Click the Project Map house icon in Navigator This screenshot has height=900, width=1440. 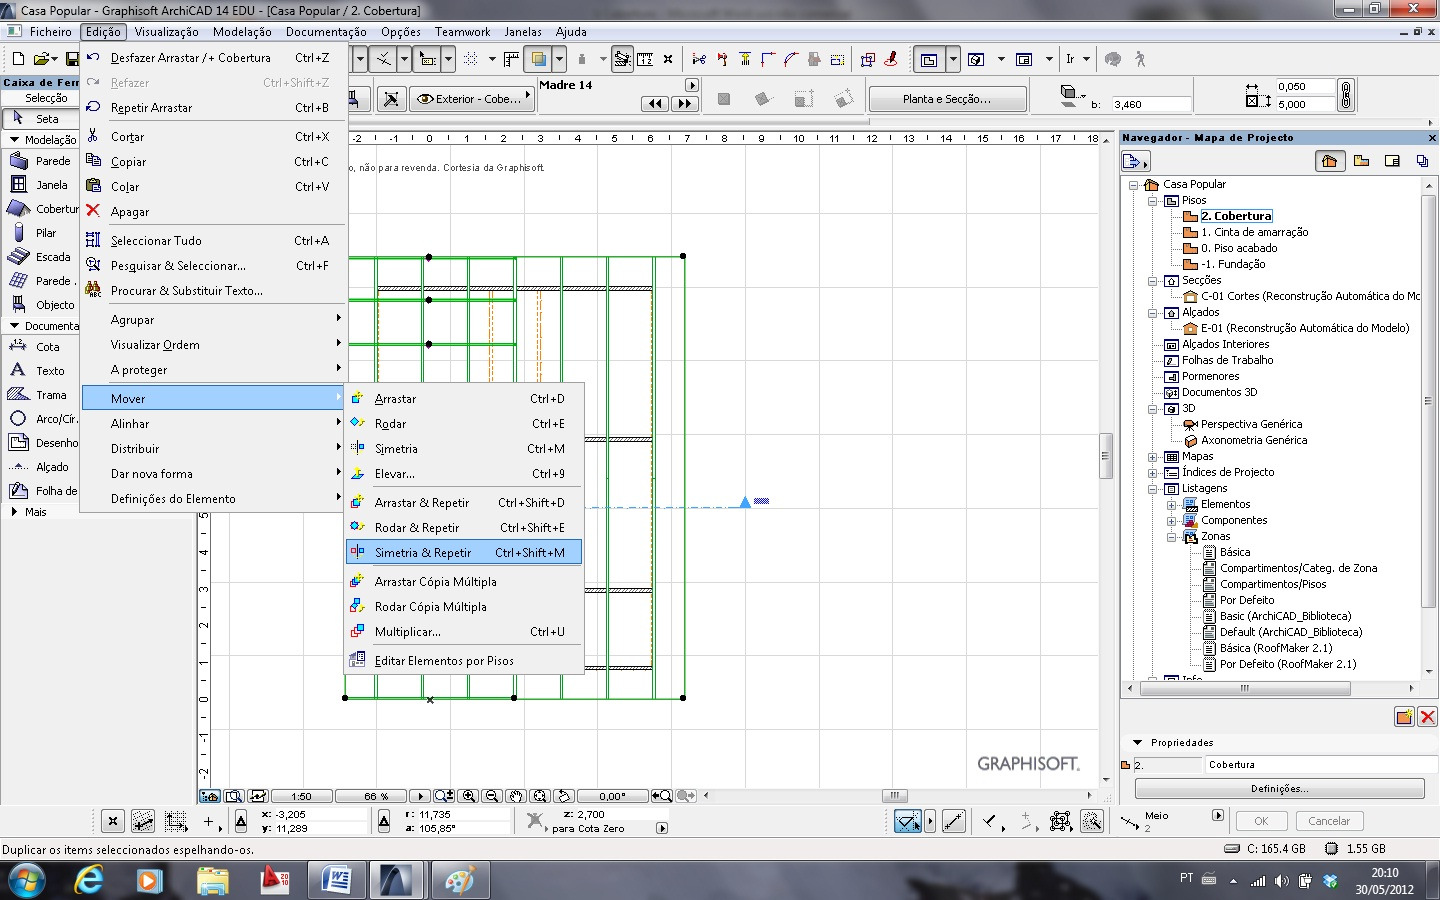tap(1329, 160)
